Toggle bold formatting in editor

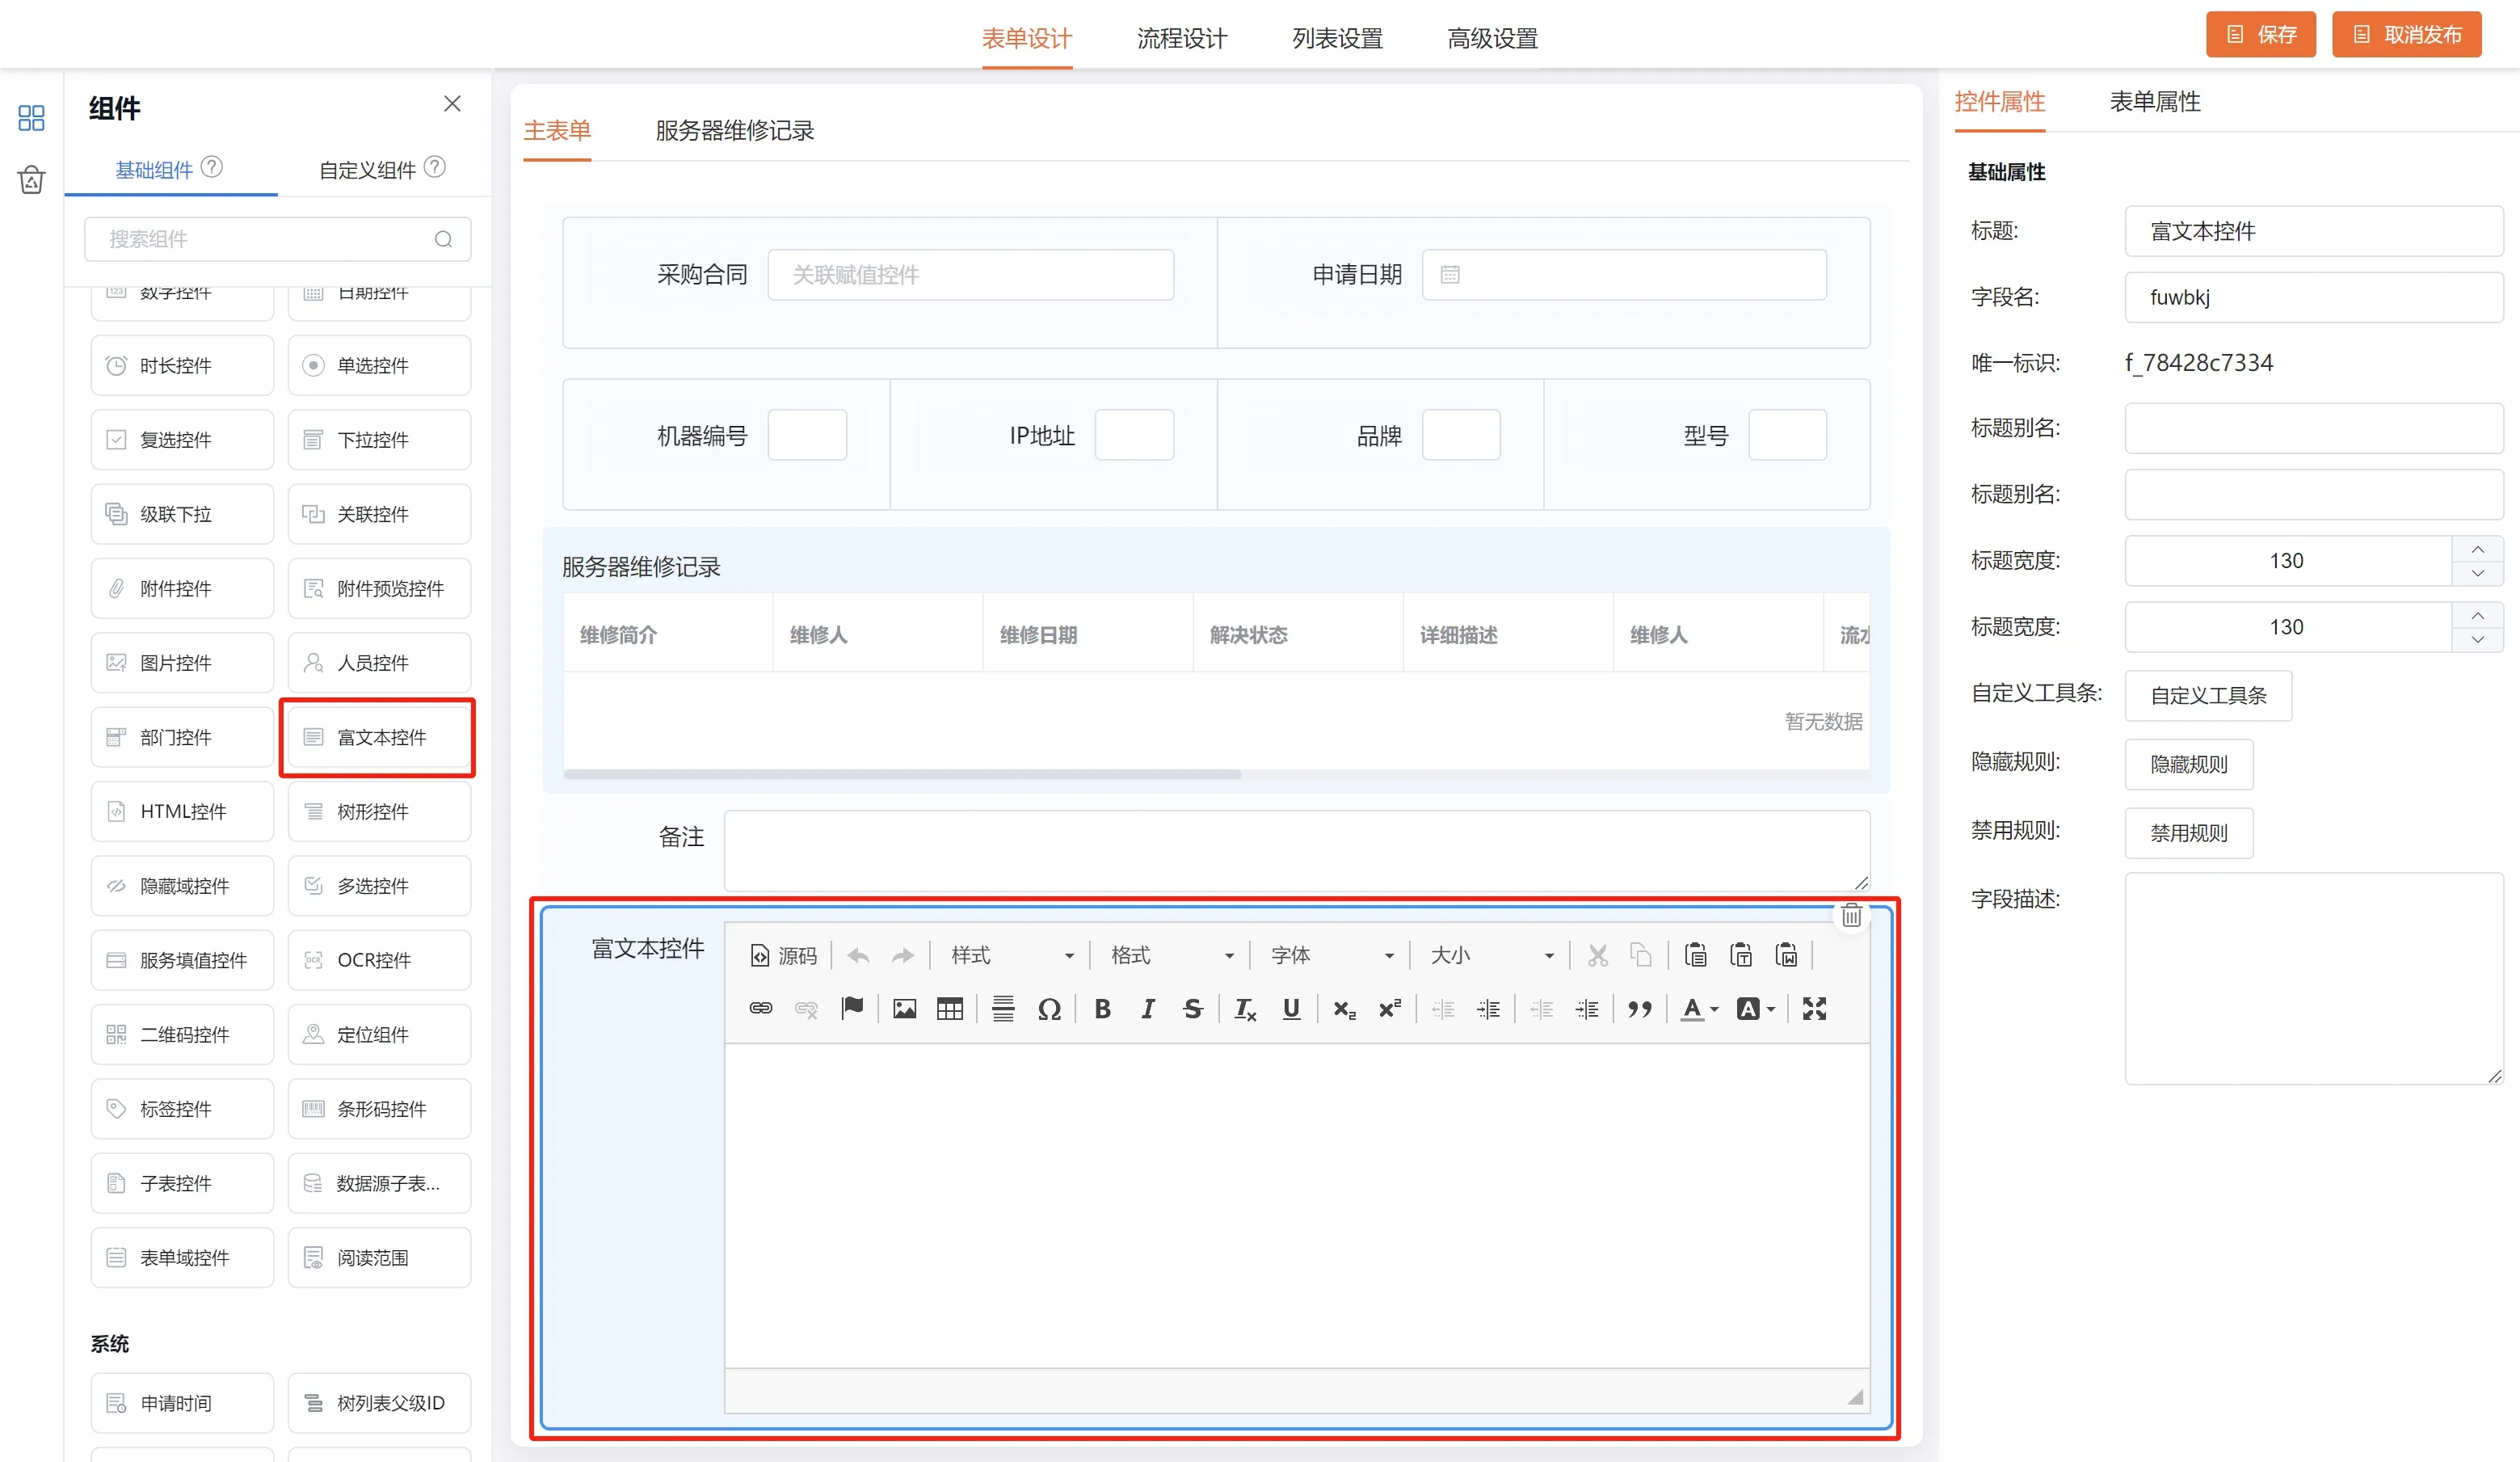(1102, 1009)
